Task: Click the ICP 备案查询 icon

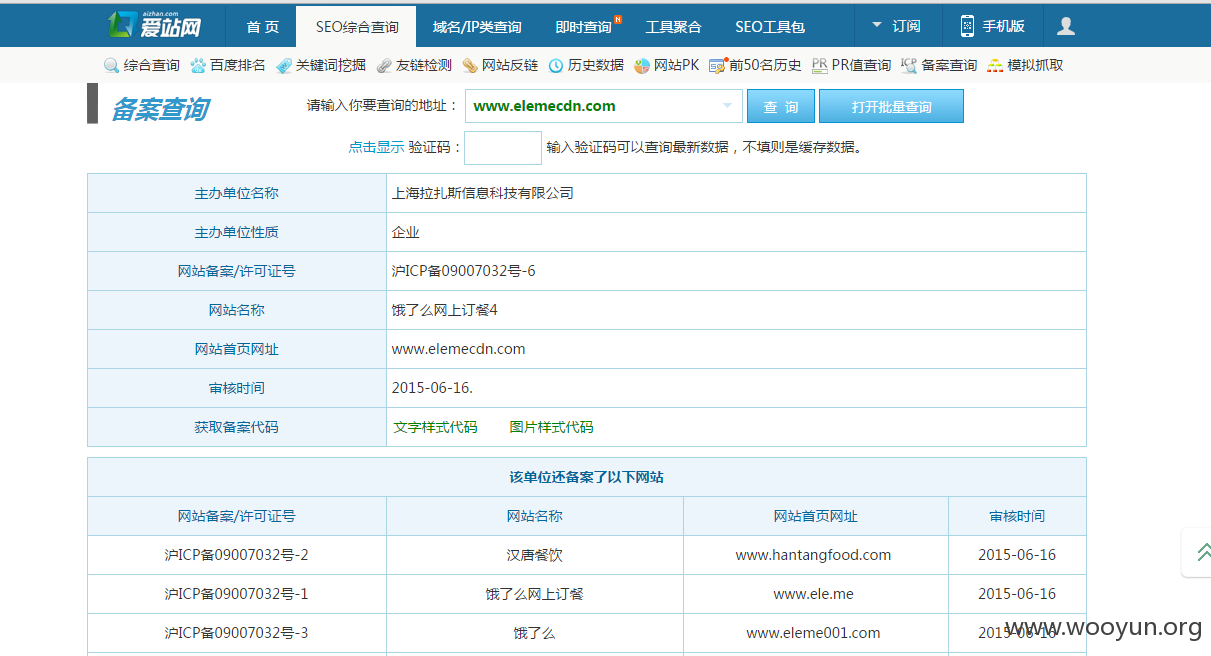Action: [x=909, y=65]
